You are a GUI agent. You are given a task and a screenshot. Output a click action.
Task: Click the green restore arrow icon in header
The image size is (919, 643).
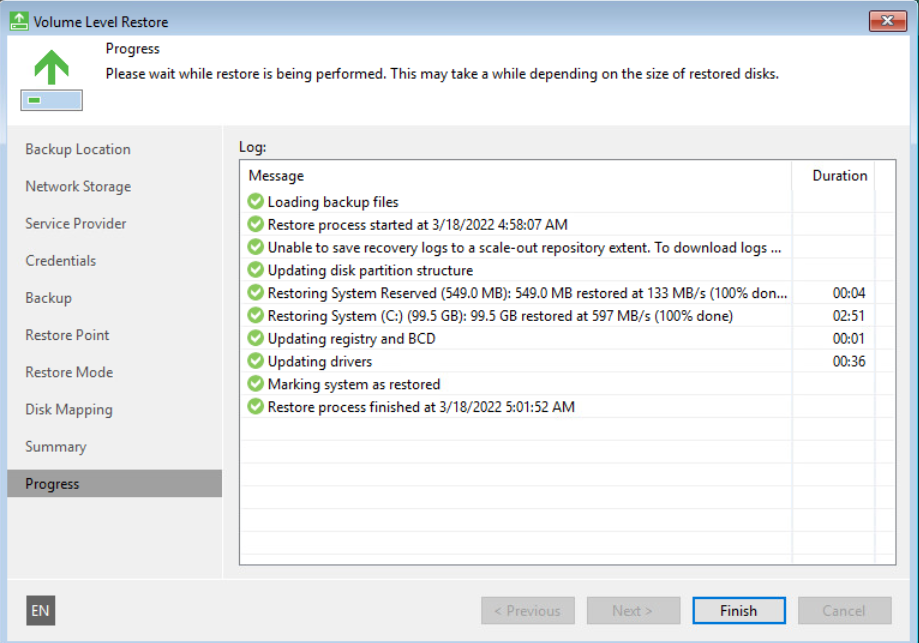[x=51, y=68]
